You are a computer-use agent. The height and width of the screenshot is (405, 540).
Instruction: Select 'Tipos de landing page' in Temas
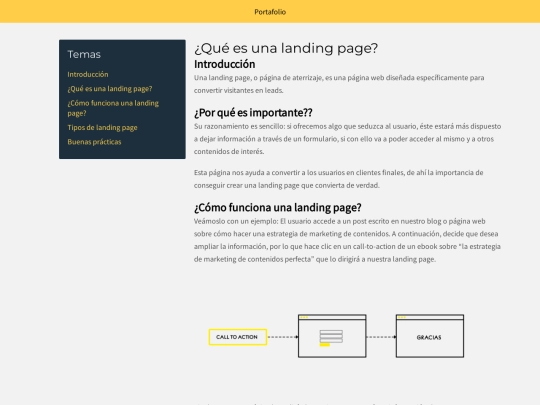(102, 128)
